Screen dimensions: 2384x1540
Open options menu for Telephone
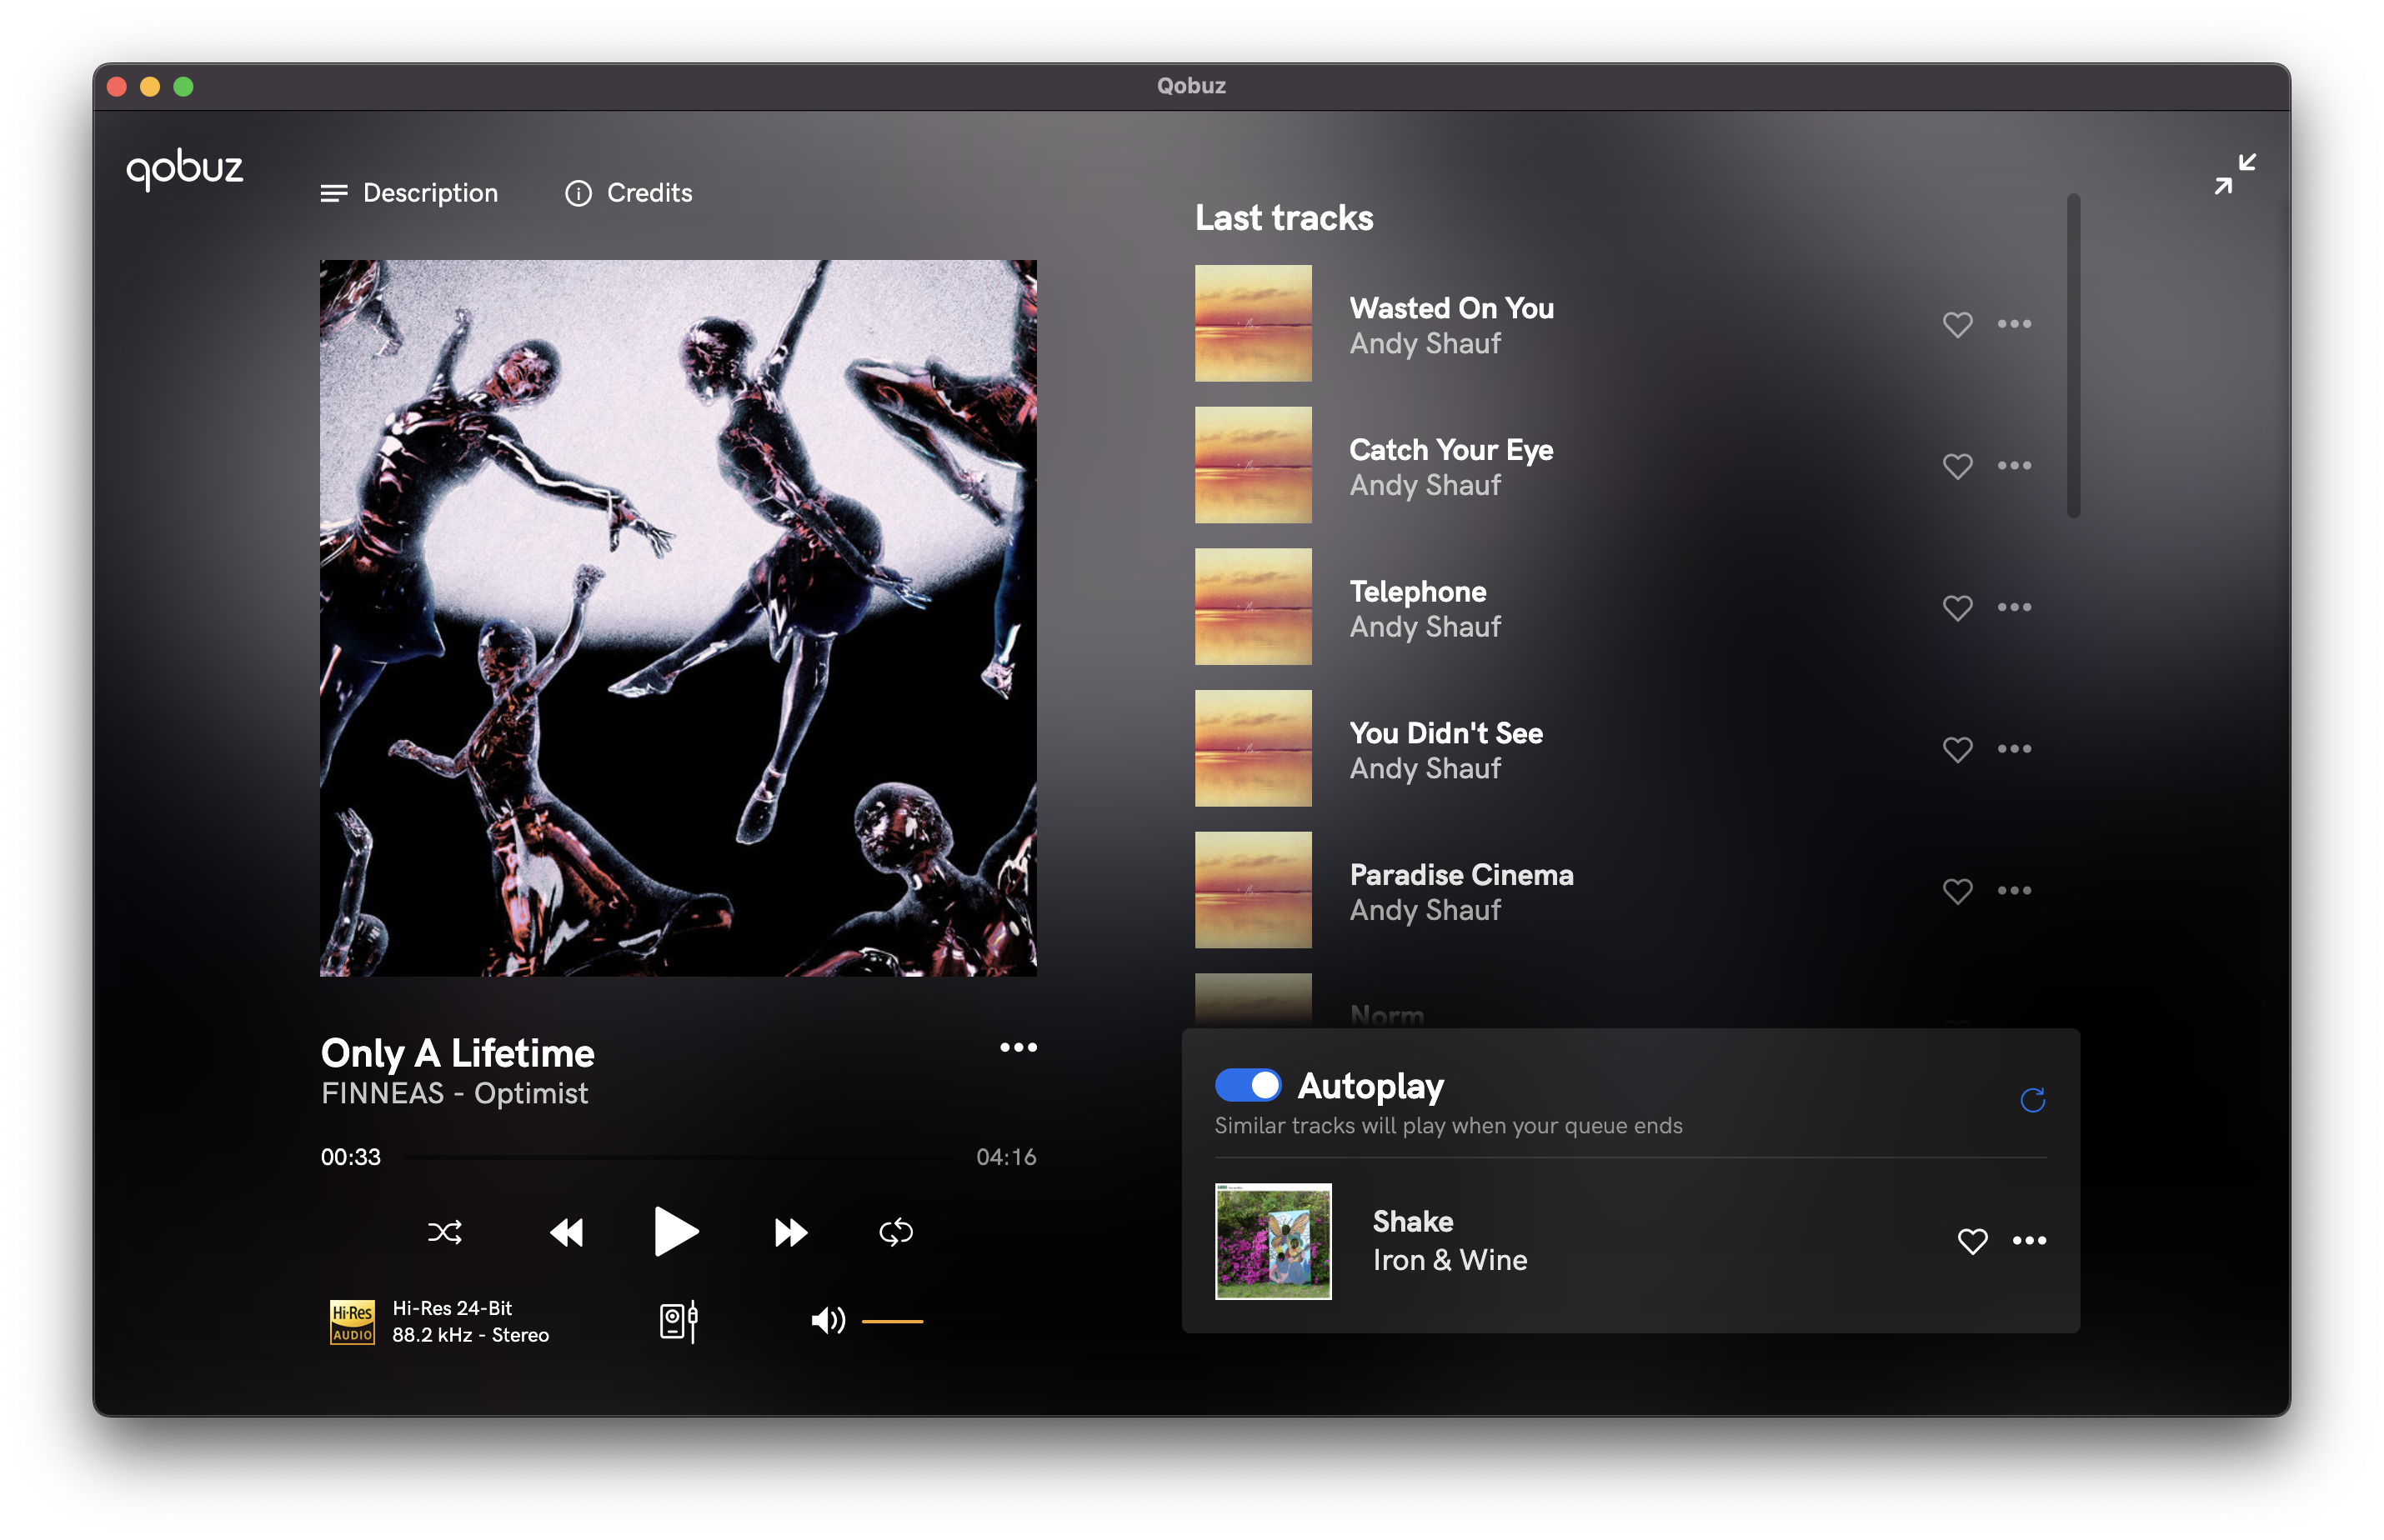[x=2015, y=606]
